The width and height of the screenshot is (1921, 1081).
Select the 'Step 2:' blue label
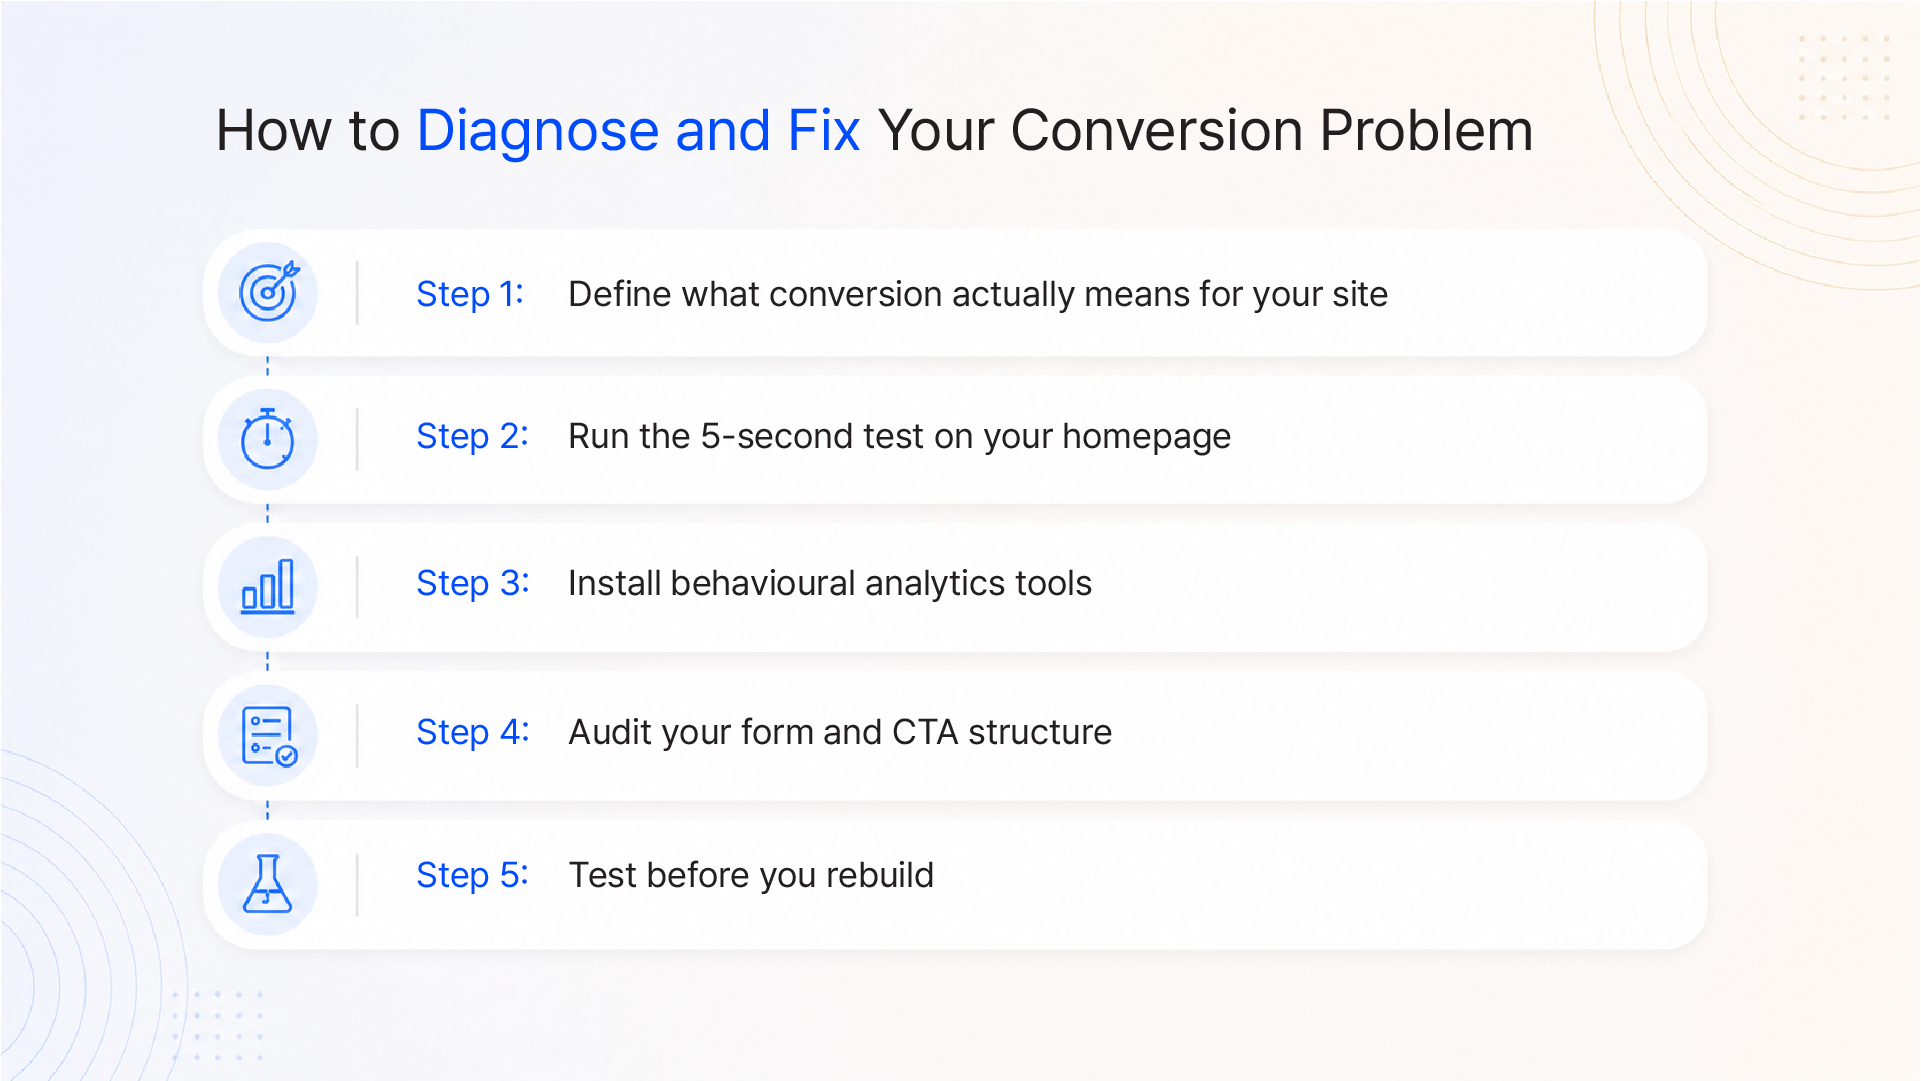472,436
